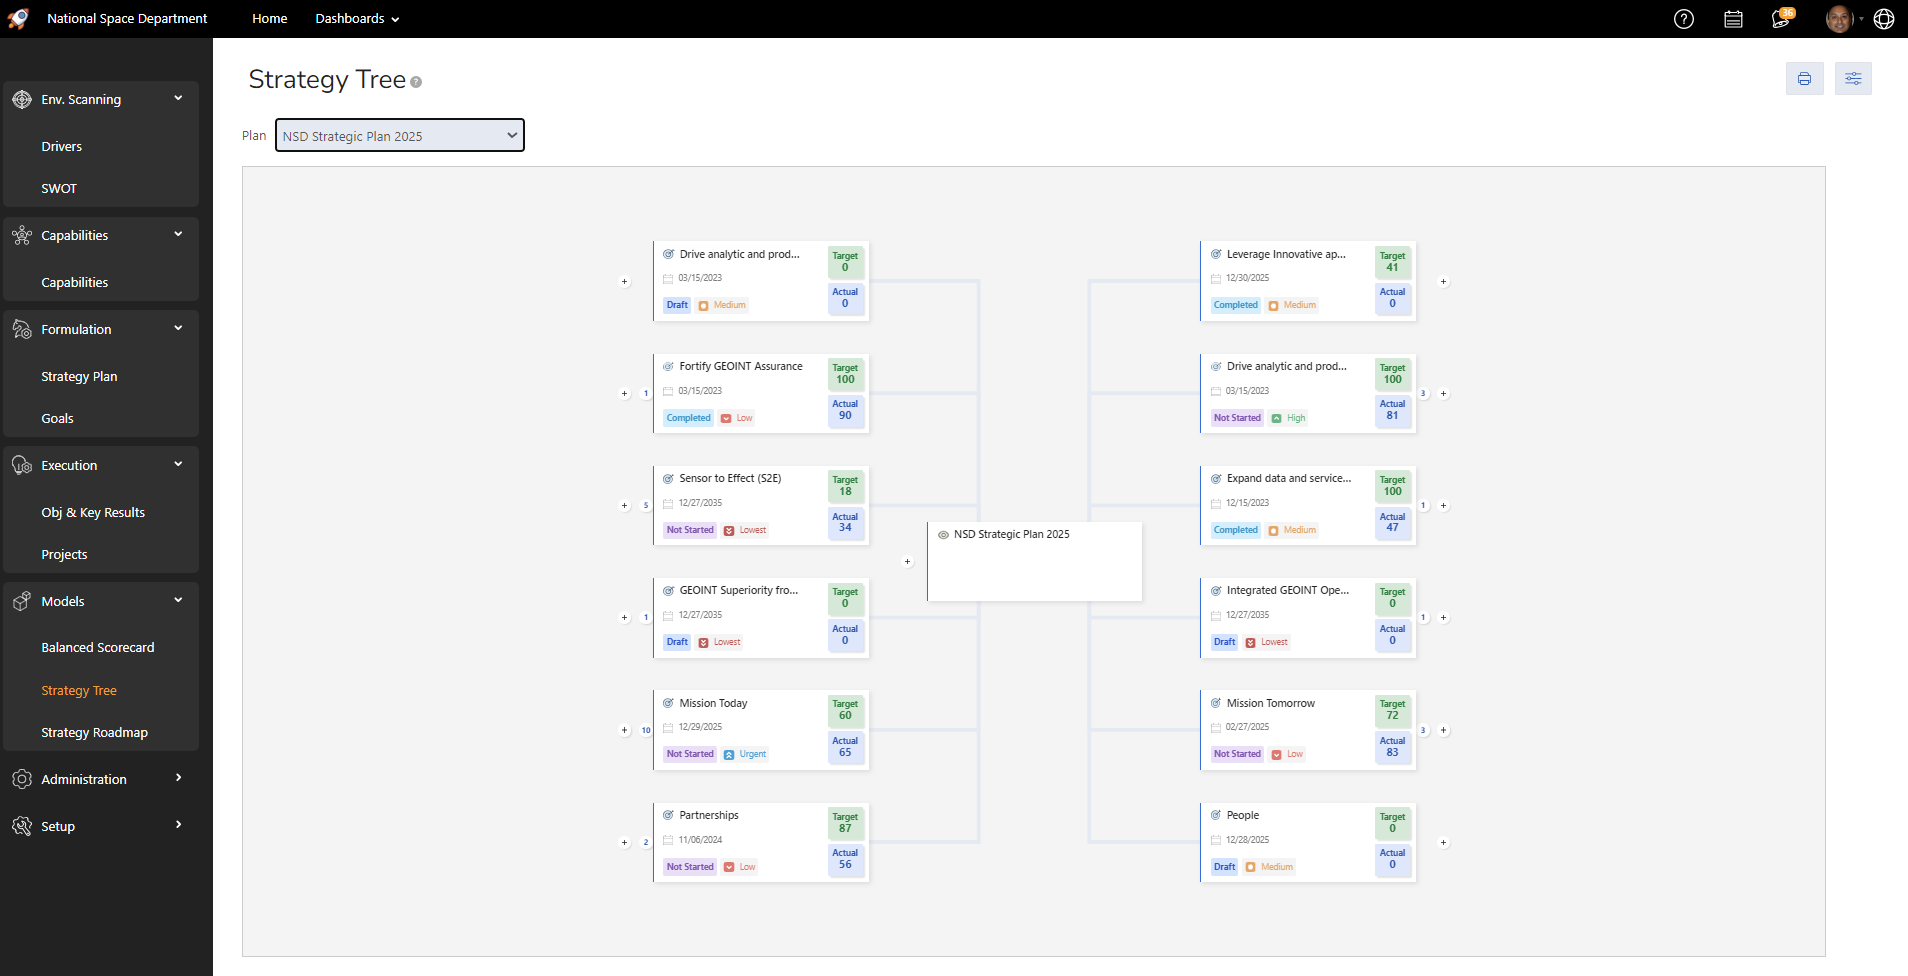Screen dimensions: 1908x976
Task: Print the Strategy Tree using printer icon
Action: [x=1804, y=78]
